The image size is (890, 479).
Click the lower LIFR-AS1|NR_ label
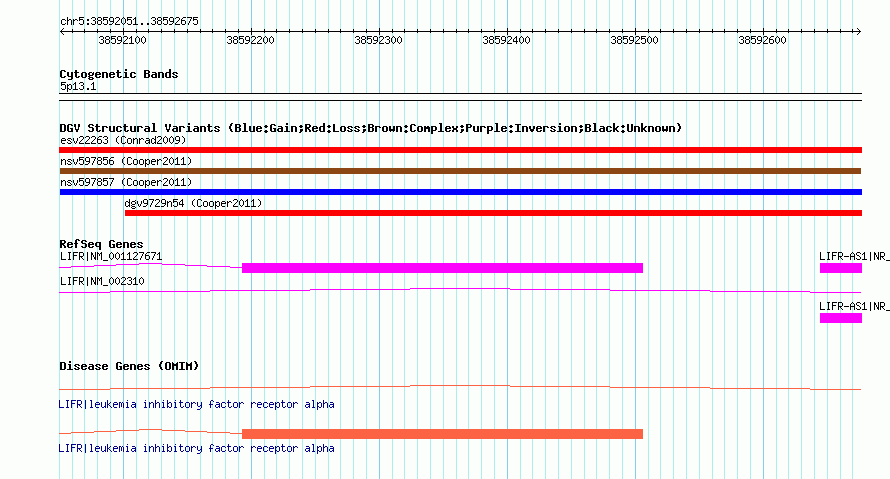(x=854, y=306)
